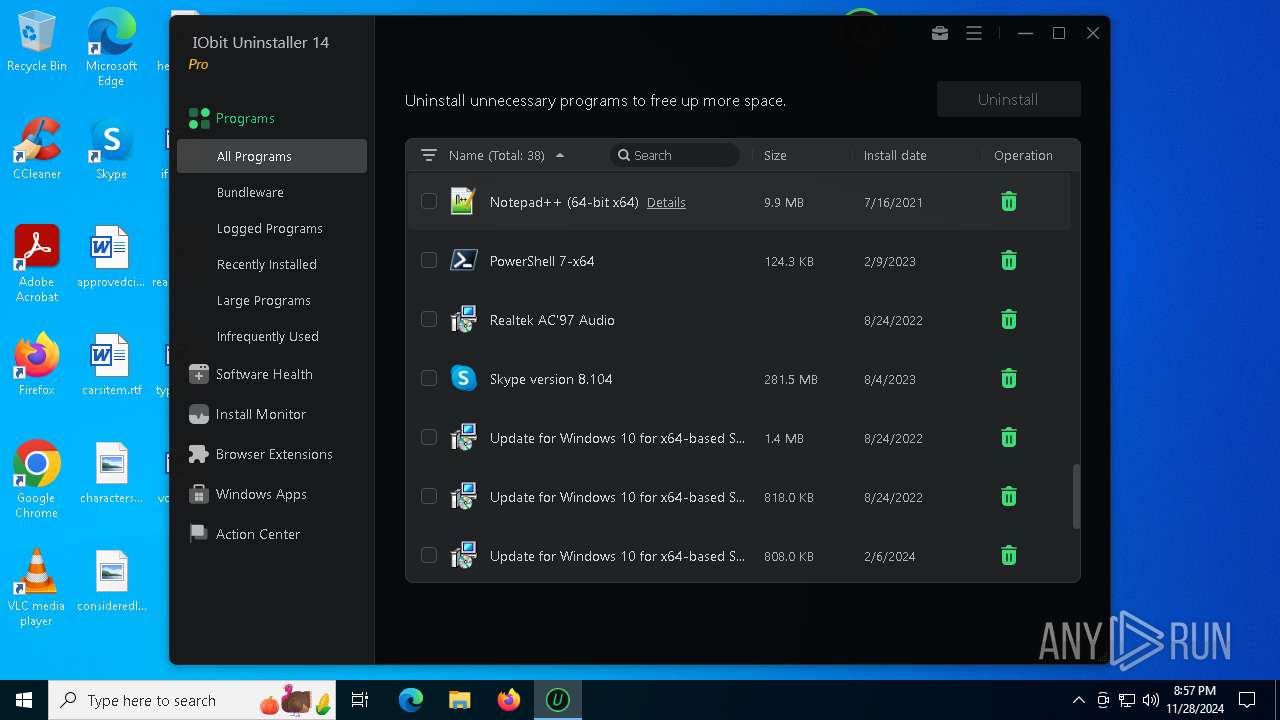Open the Notepad++ Details link
This screenshot has width=1280, height=720.
(666, 202)
